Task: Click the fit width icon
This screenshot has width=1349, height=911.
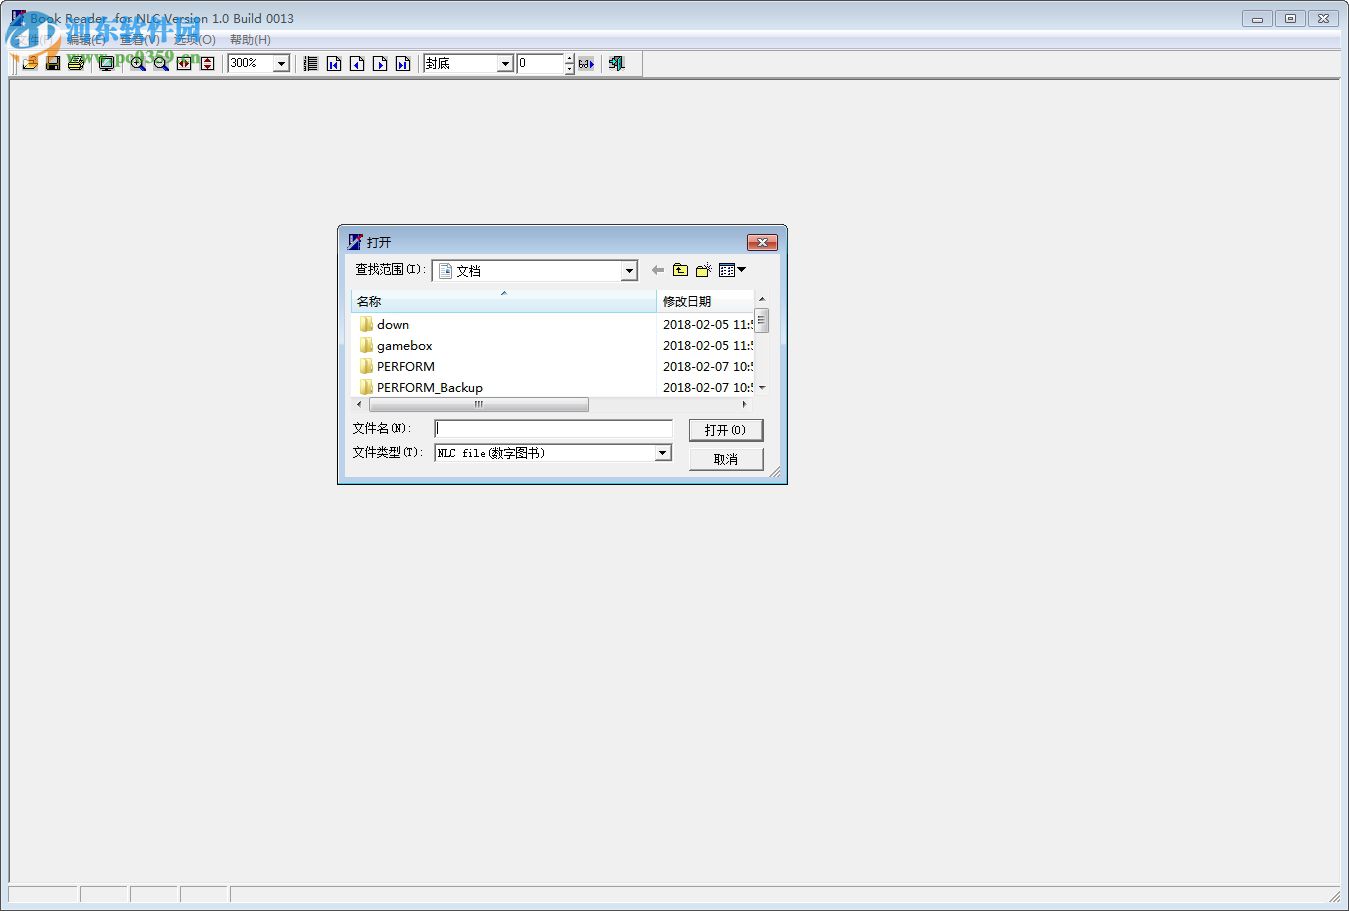Action: click(184, 63)
